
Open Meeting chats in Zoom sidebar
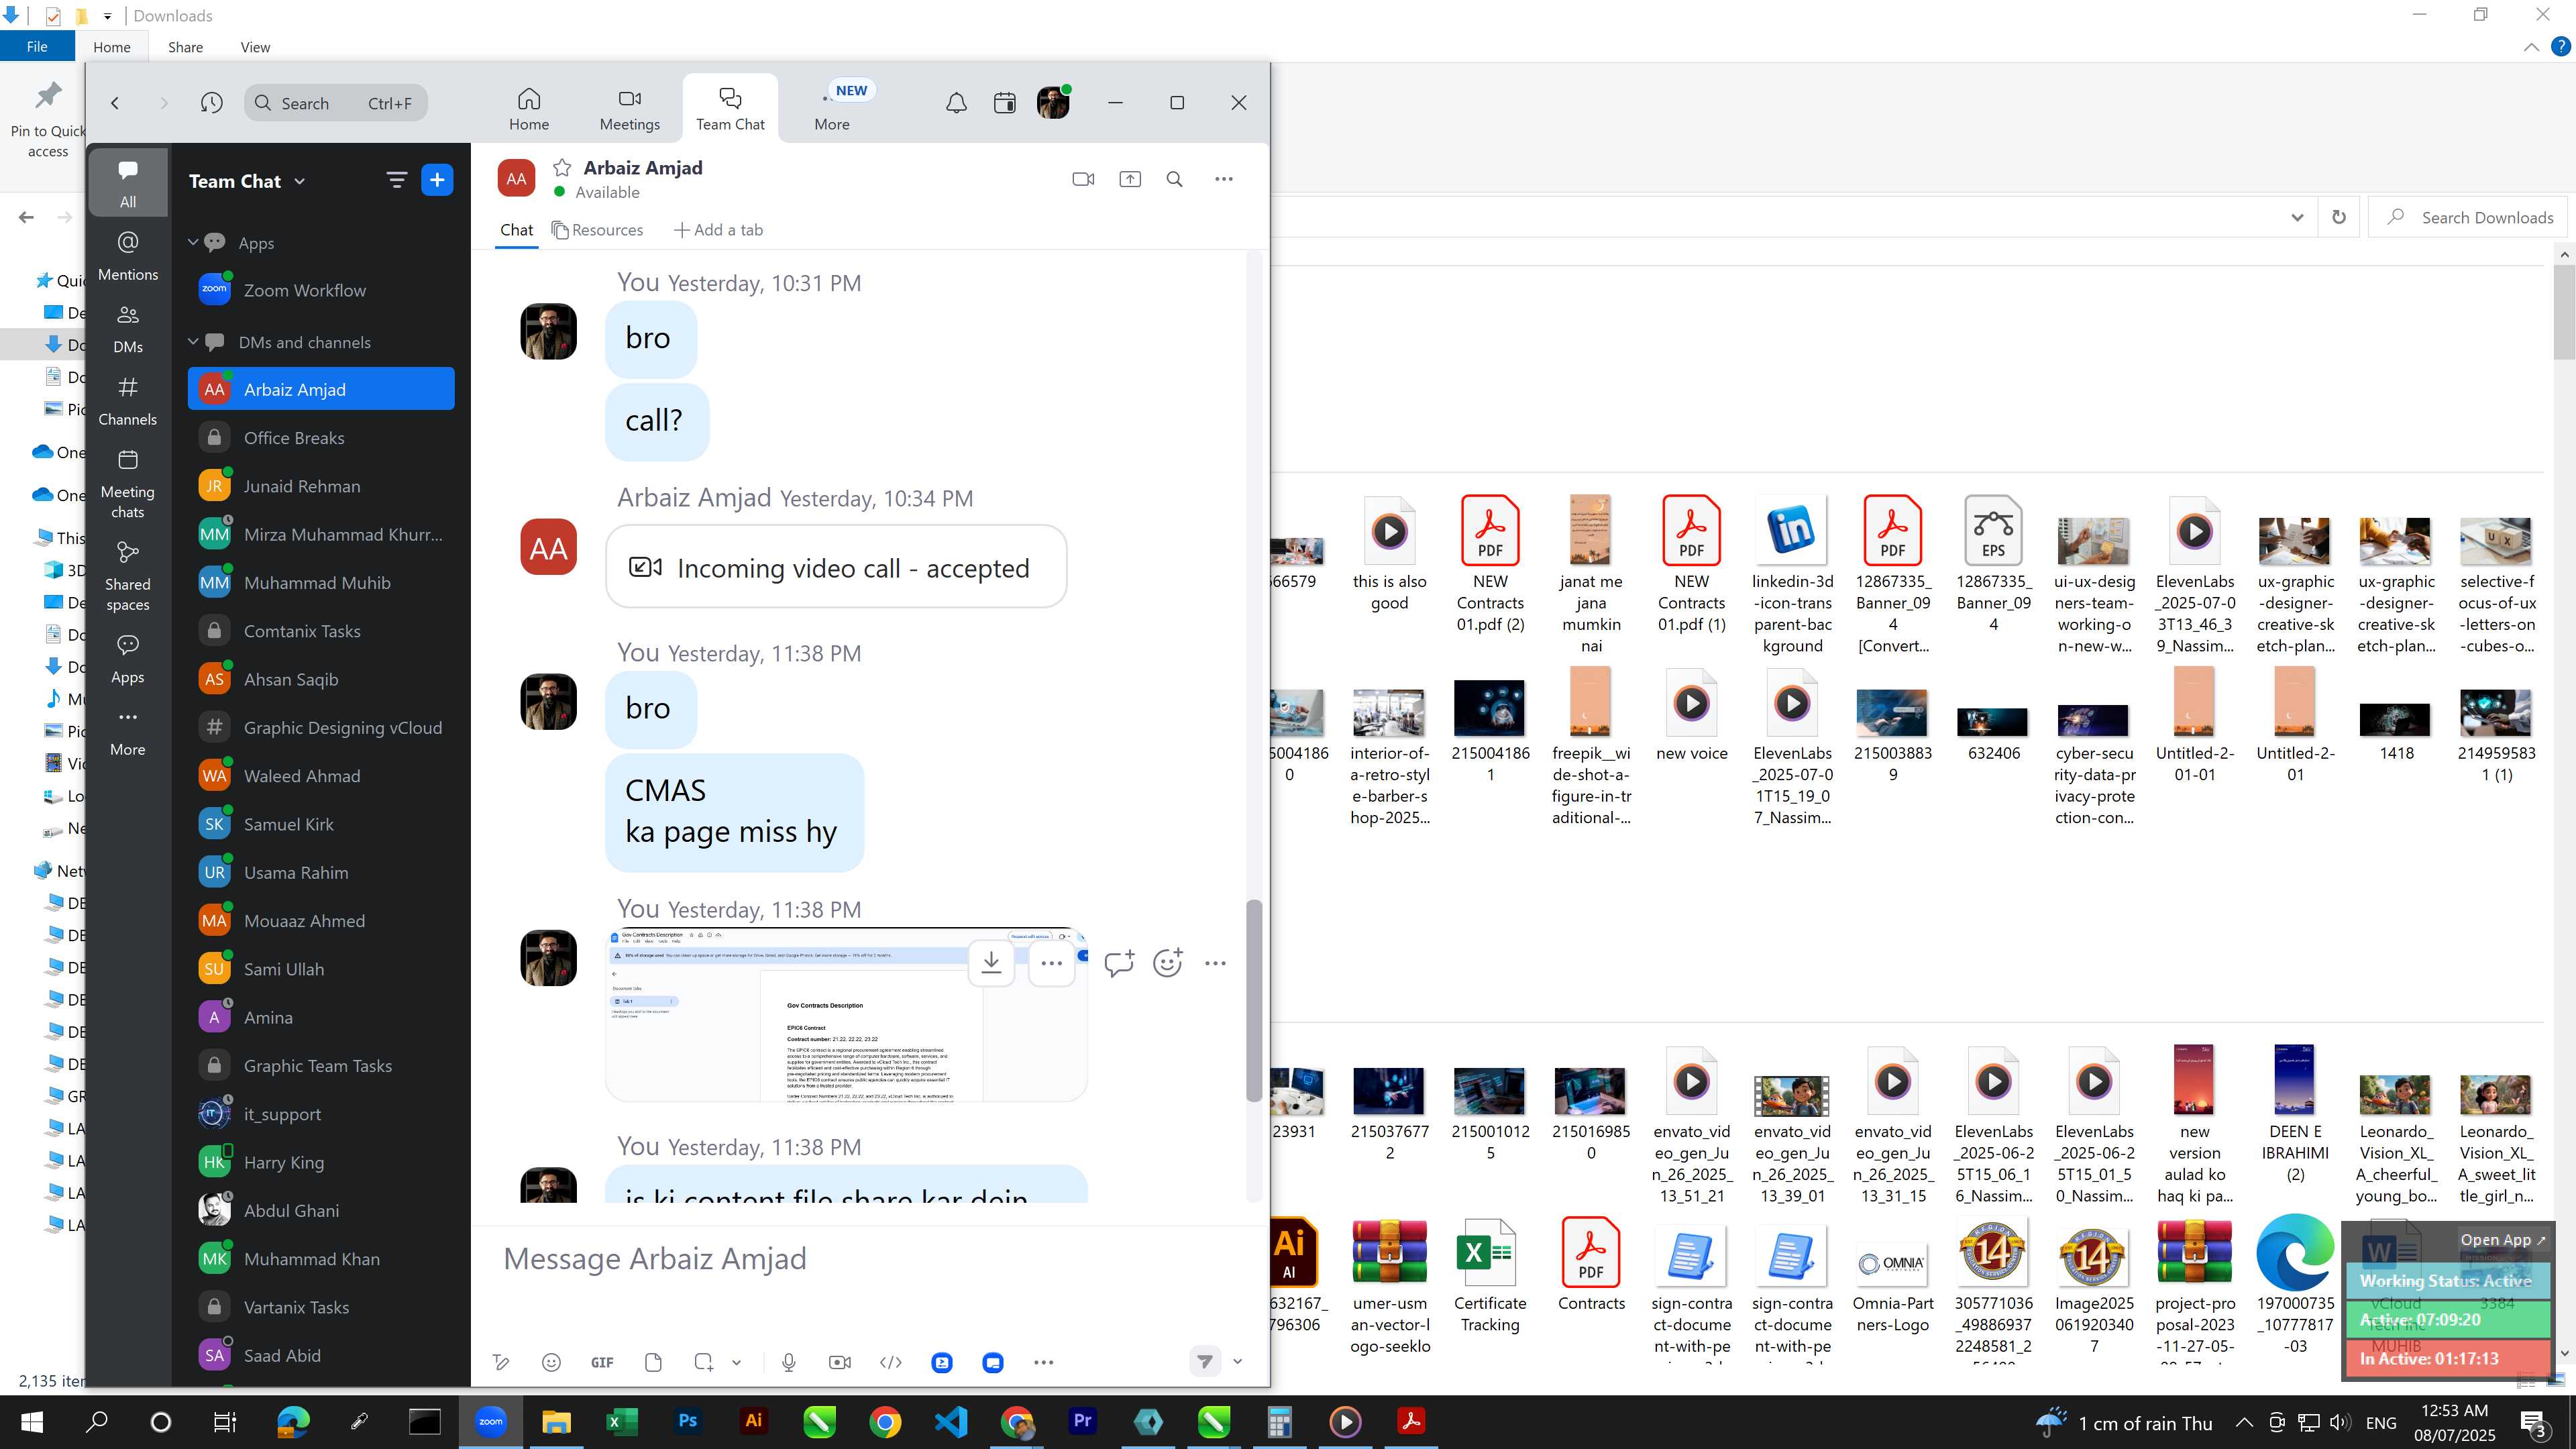tap(128, 484)
